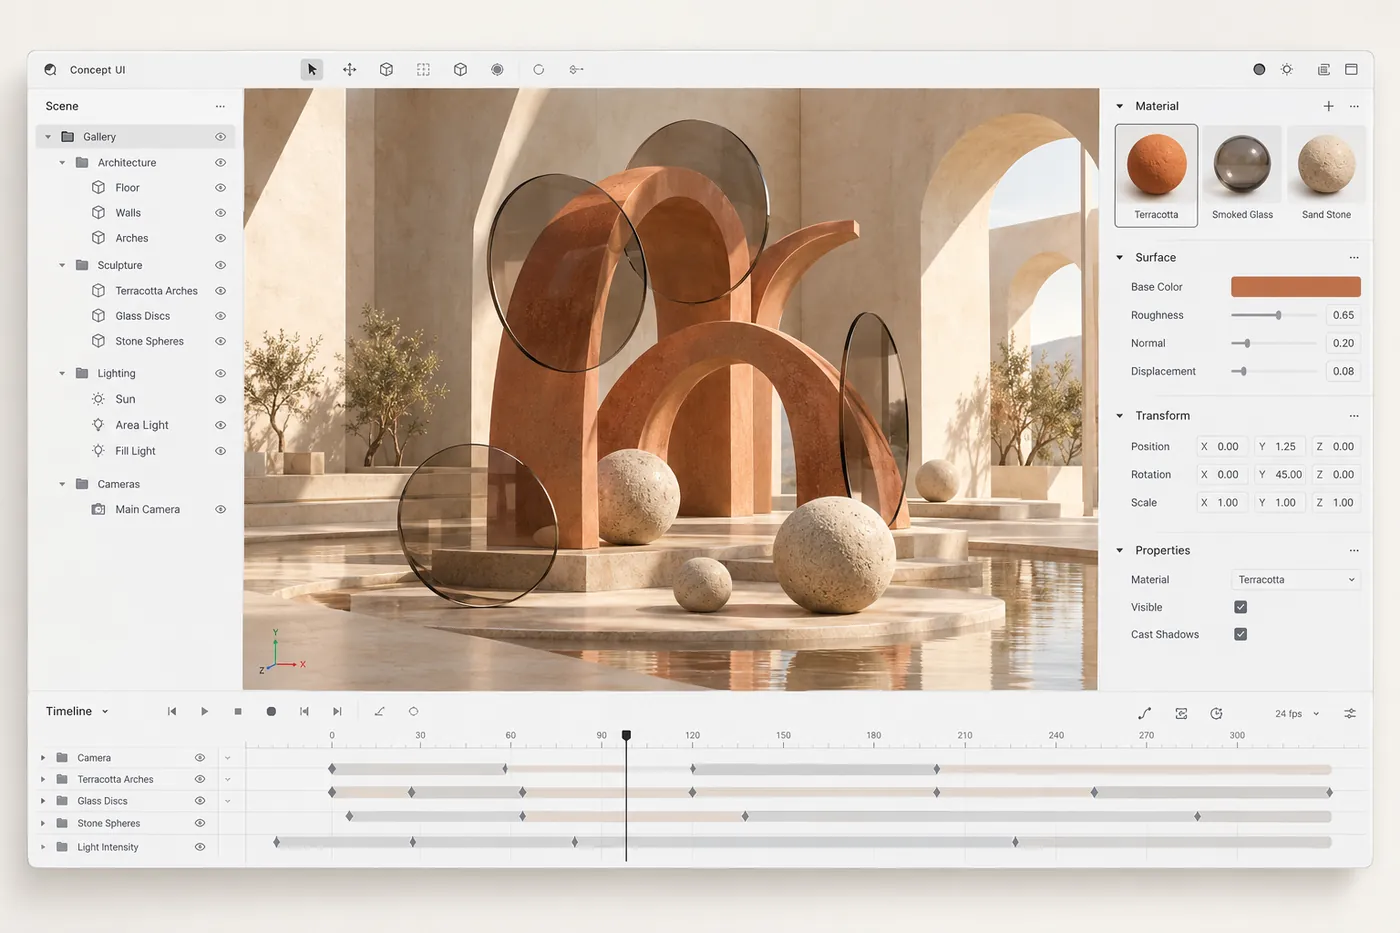Open the Material dropdown showing Terracotta

tap(1296, 579)
